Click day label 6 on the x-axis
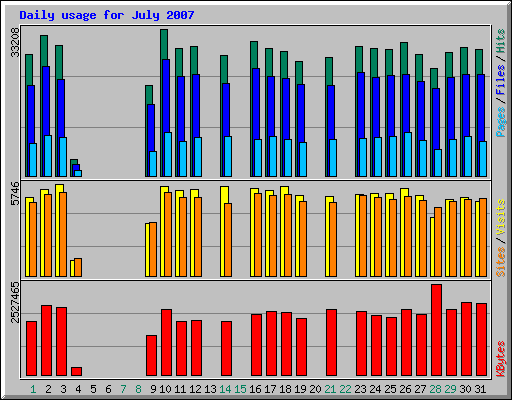512x400 pixels. tap(108, 389)
